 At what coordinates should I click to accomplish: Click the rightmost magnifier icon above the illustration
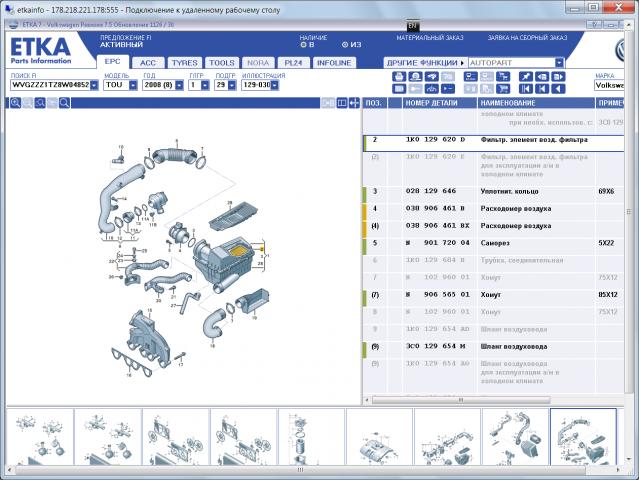point(64,103)
